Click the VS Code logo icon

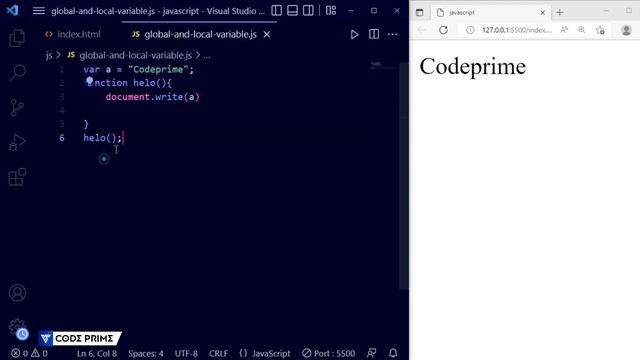pos(12,10)
